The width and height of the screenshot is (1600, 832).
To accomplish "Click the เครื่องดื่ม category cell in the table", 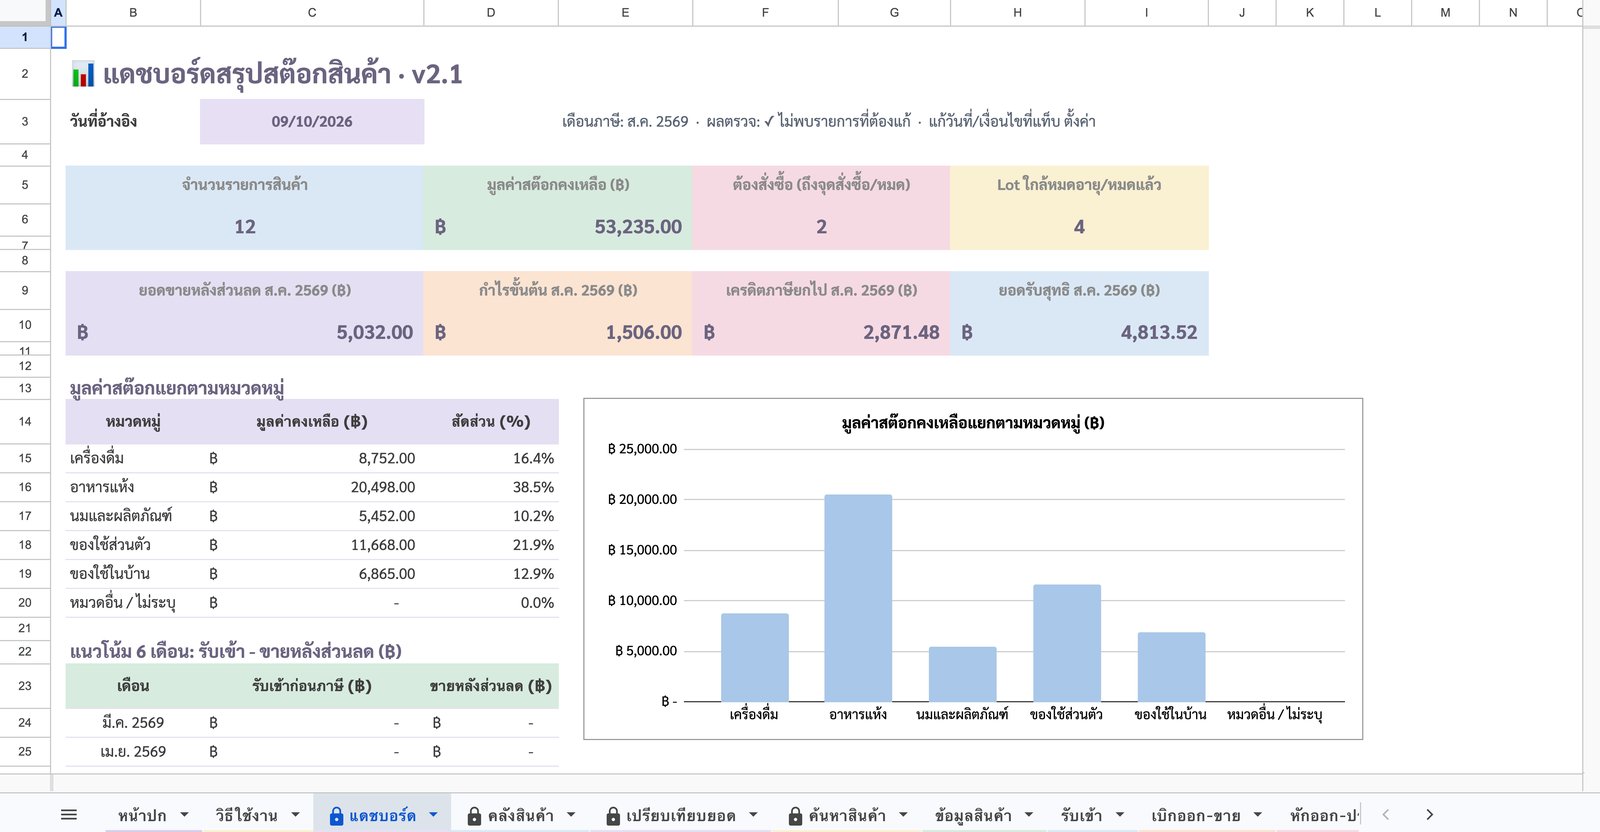I will tap(133, 458).
